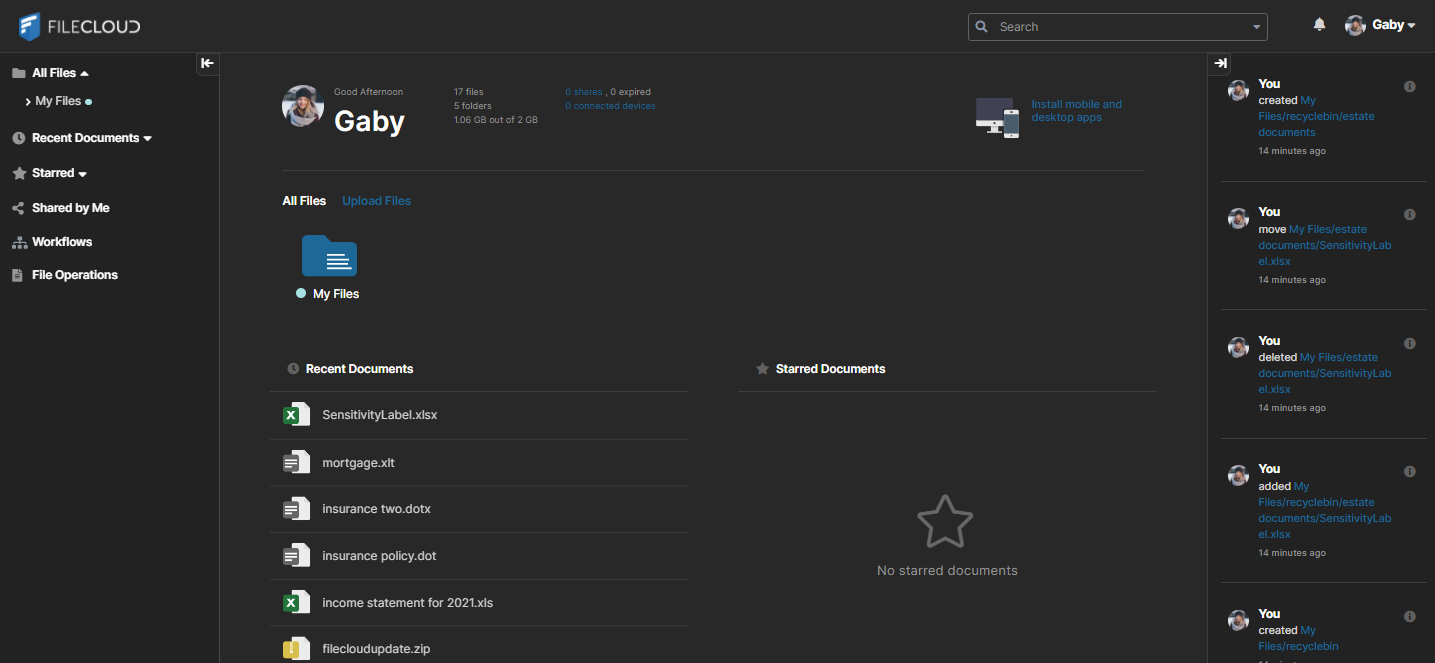1435x663 pixels.
Task: Click the Shared by Me sidebar icon
Action: (20, 207)
